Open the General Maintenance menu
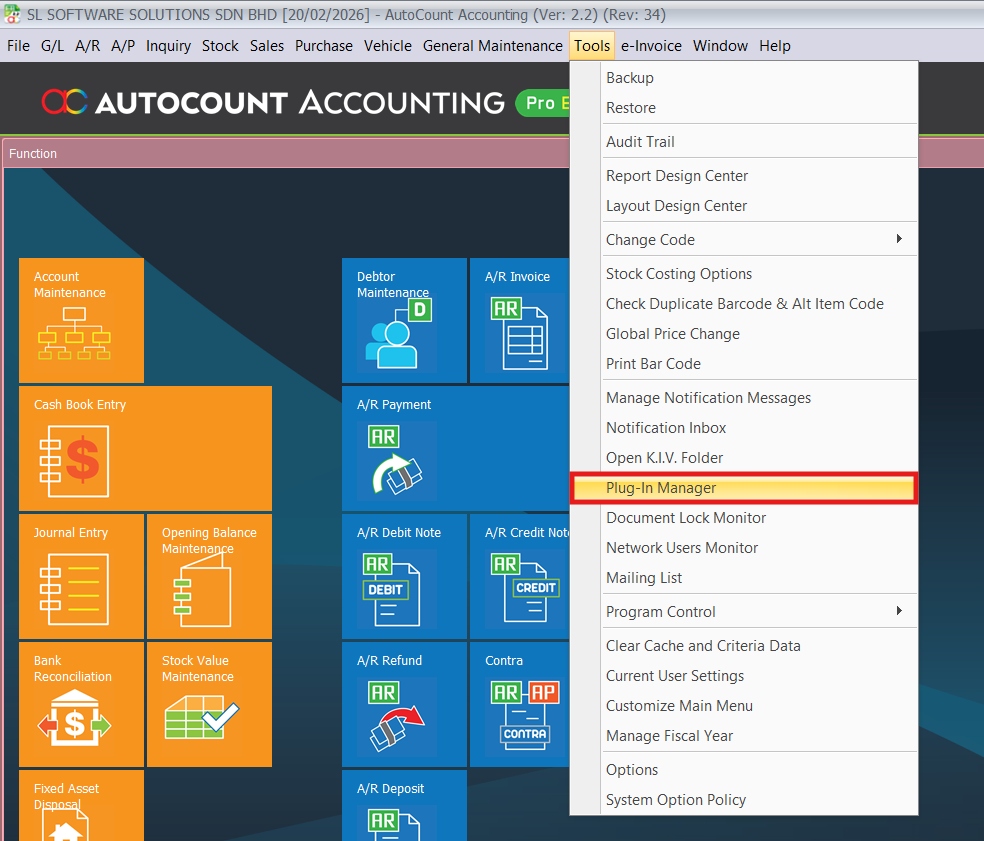 pyautogui.click(x=492, y=46)
